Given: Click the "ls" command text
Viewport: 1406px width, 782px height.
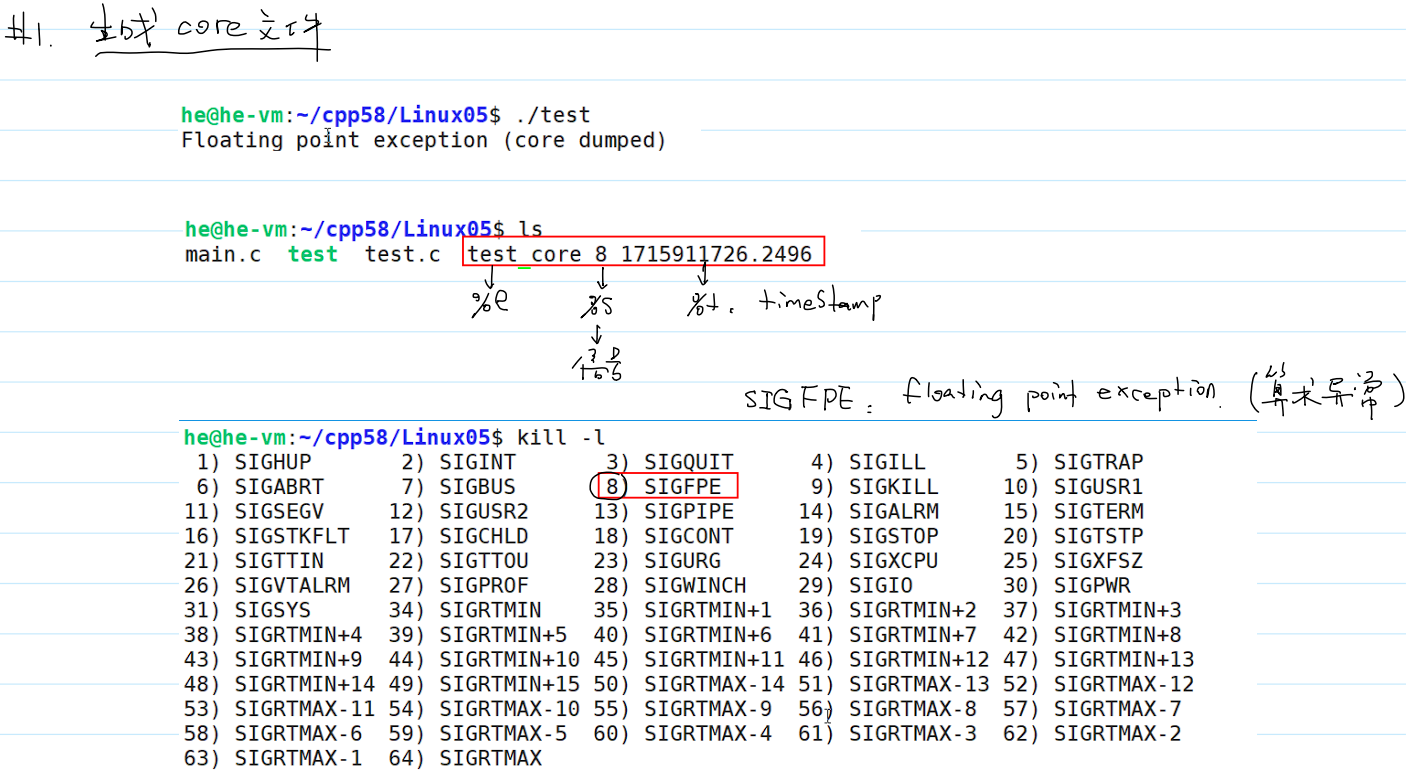Looking at the screenshot, I should 530,229.
